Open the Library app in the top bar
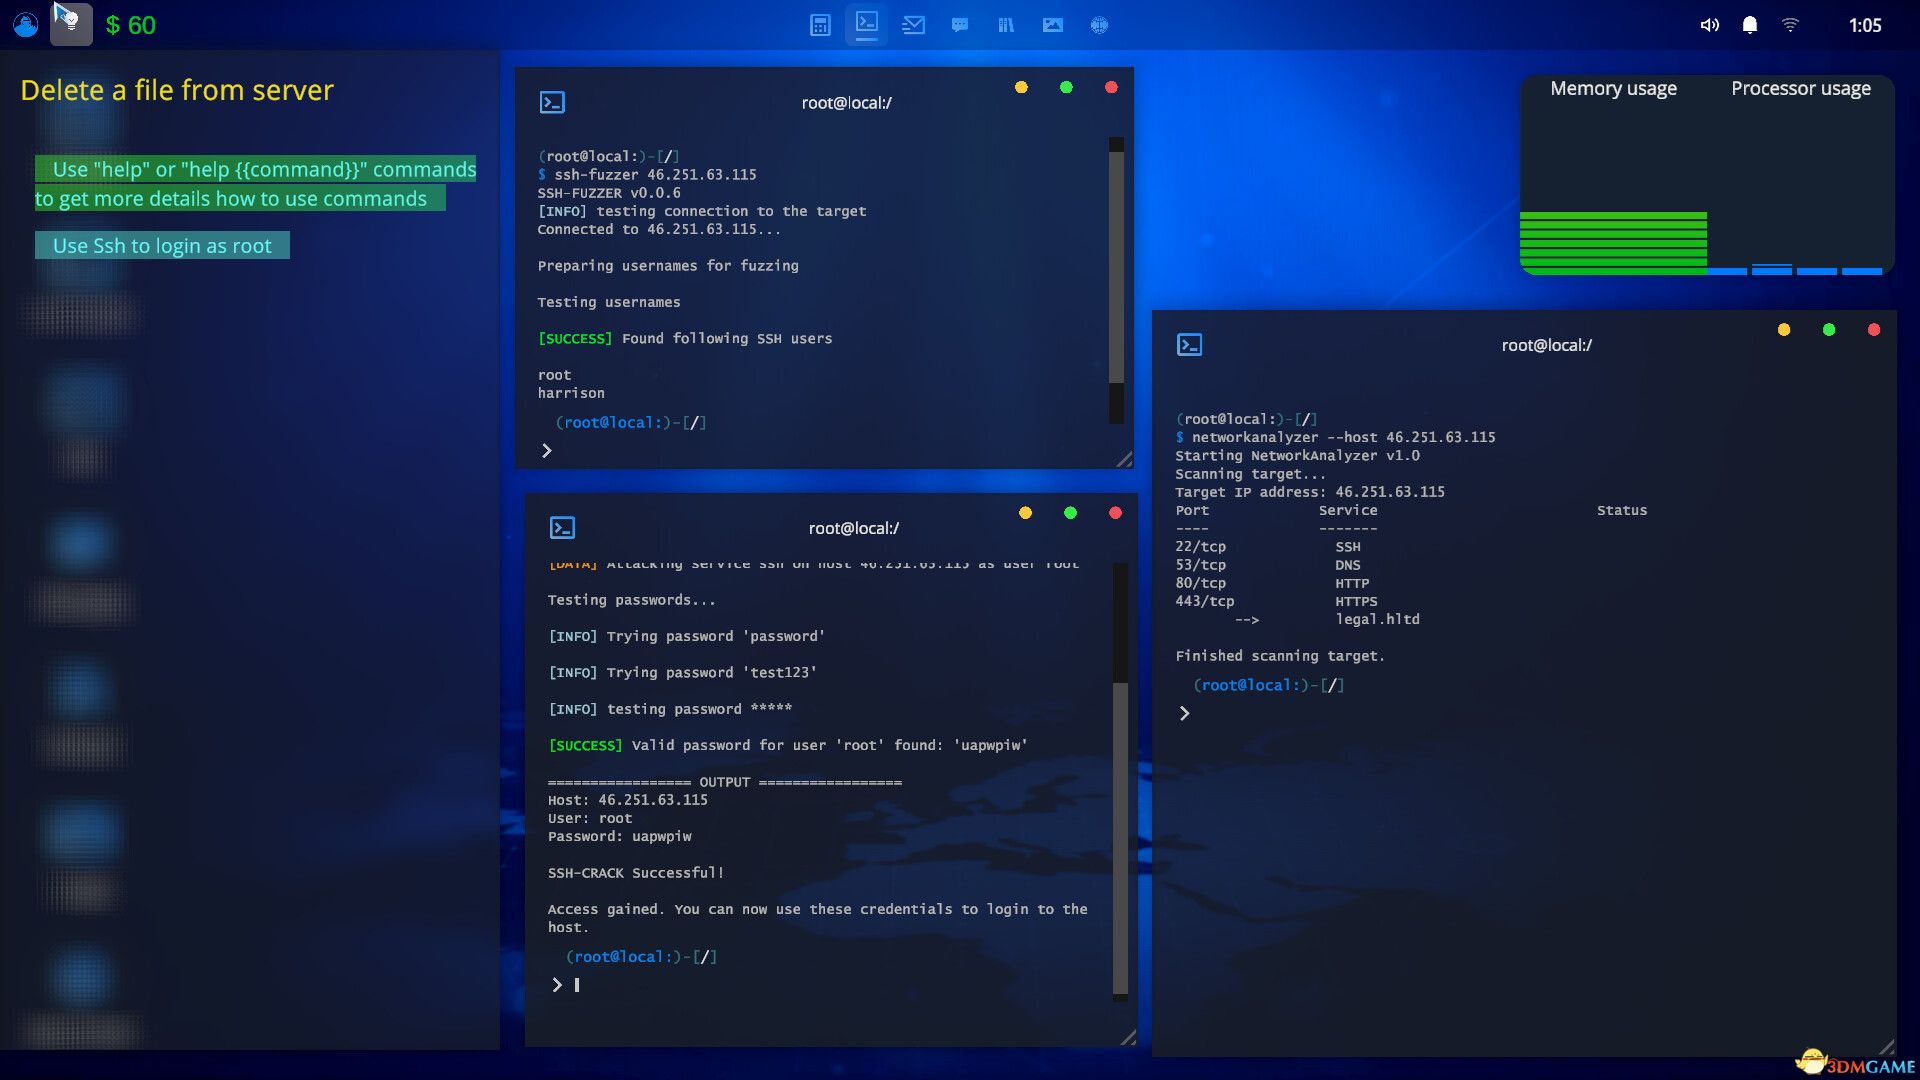The width and height of the screenshot is (1920, 1080). pyautogui.click(x=1006, y=25)
